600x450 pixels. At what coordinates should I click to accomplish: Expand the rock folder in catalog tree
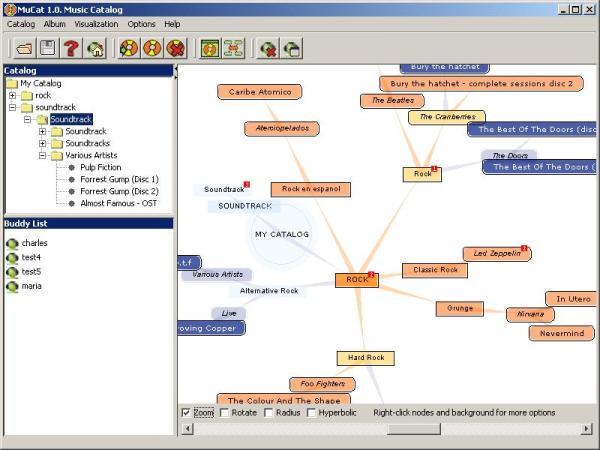13,95
